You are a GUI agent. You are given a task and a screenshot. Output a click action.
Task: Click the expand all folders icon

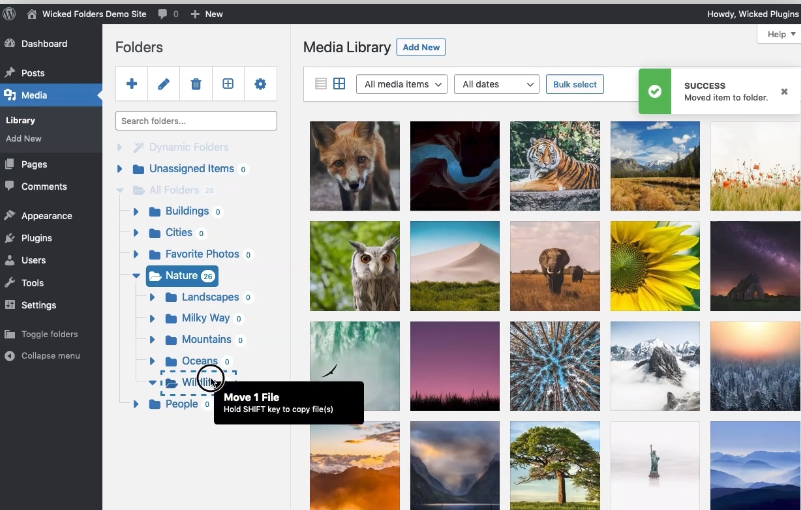click(228, 84)
